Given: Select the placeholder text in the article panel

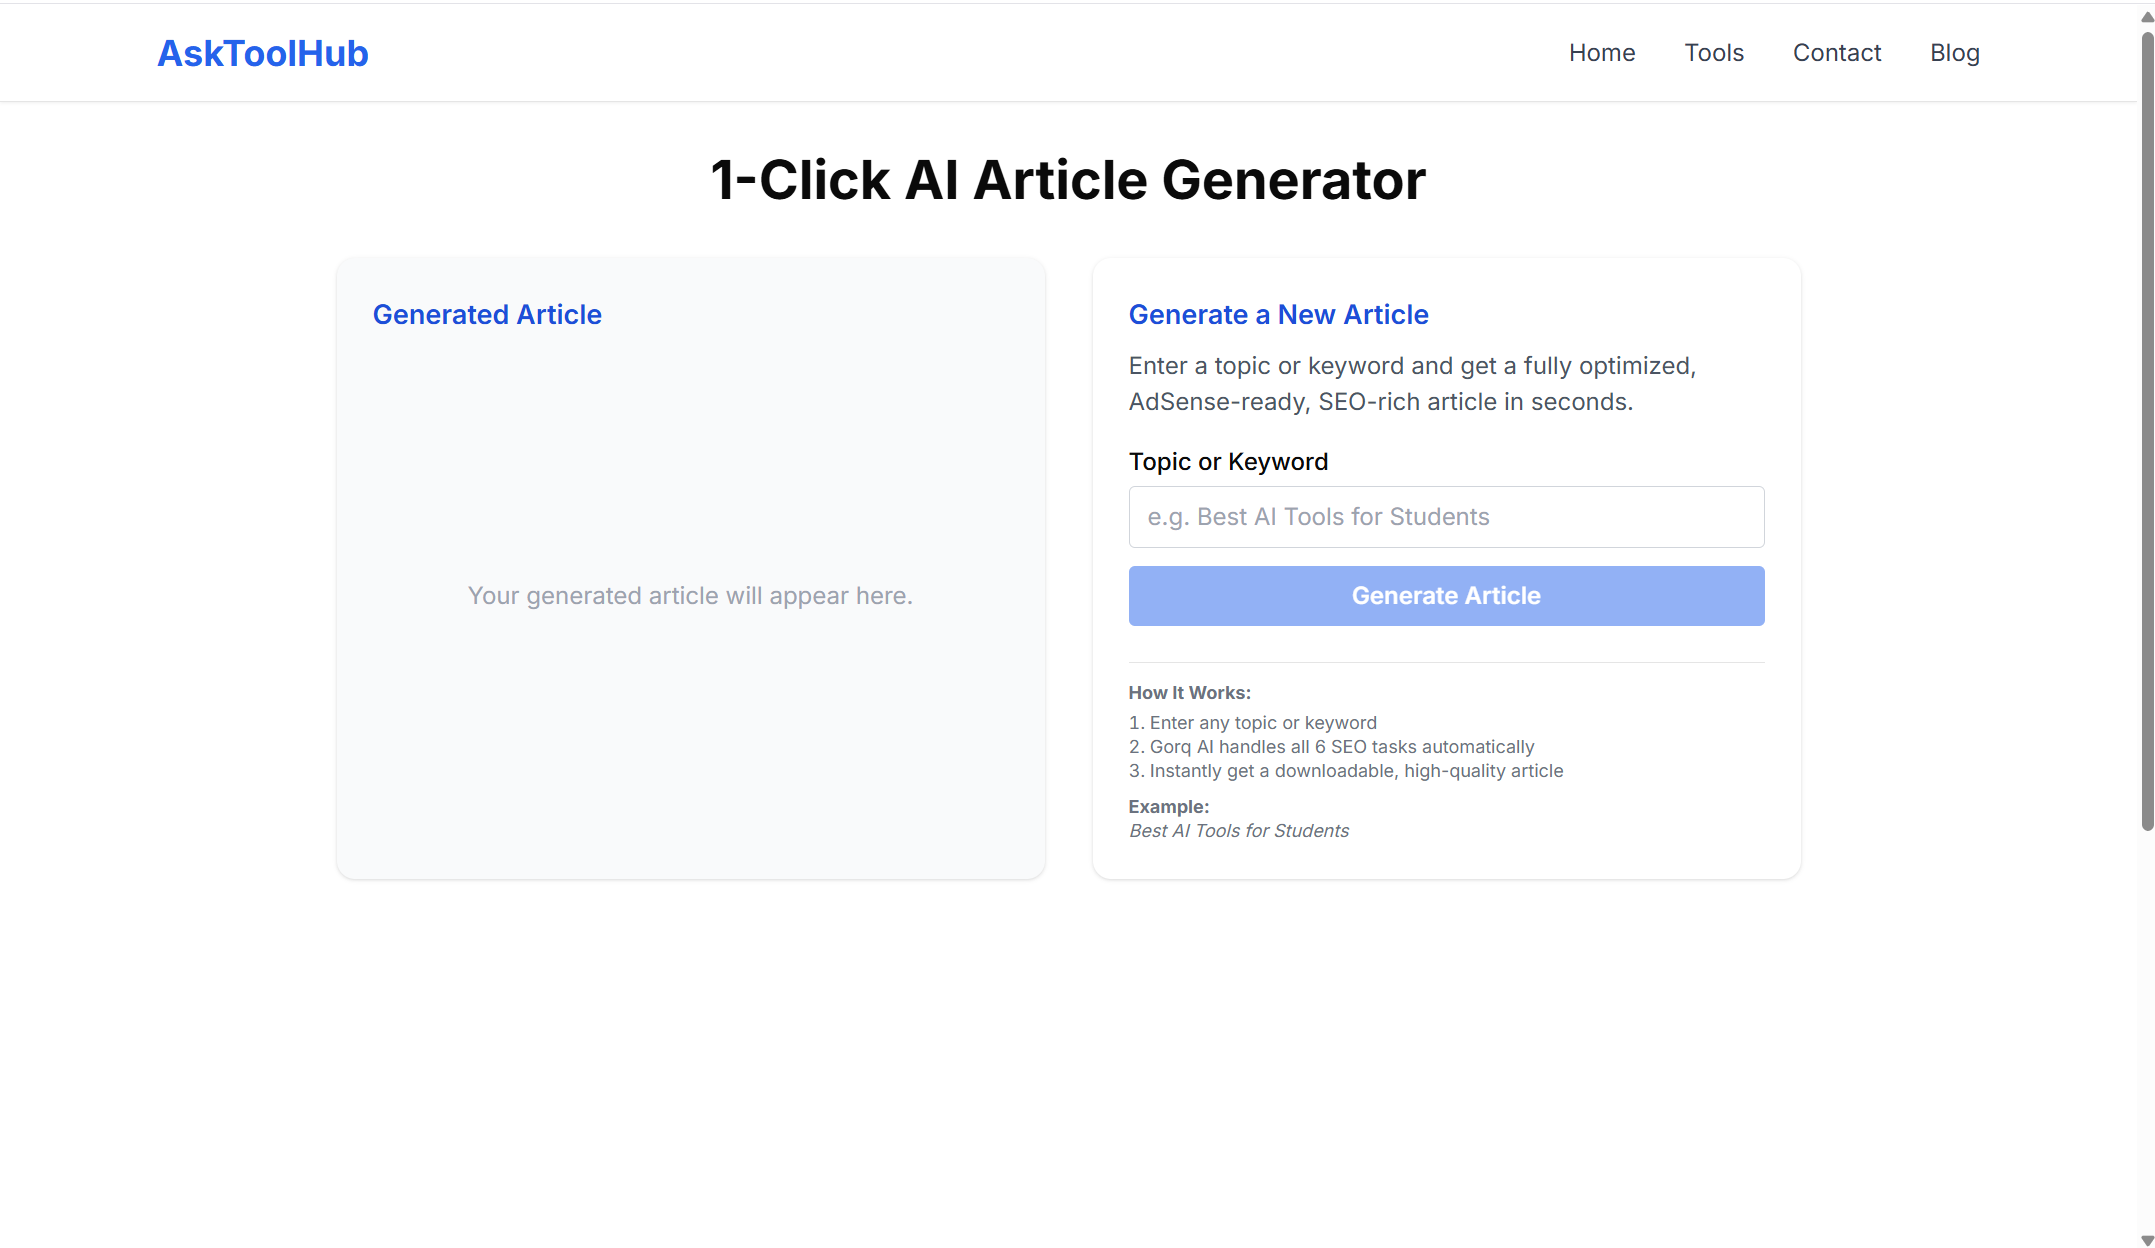Looking at the screenshot, I should [690, 595].
